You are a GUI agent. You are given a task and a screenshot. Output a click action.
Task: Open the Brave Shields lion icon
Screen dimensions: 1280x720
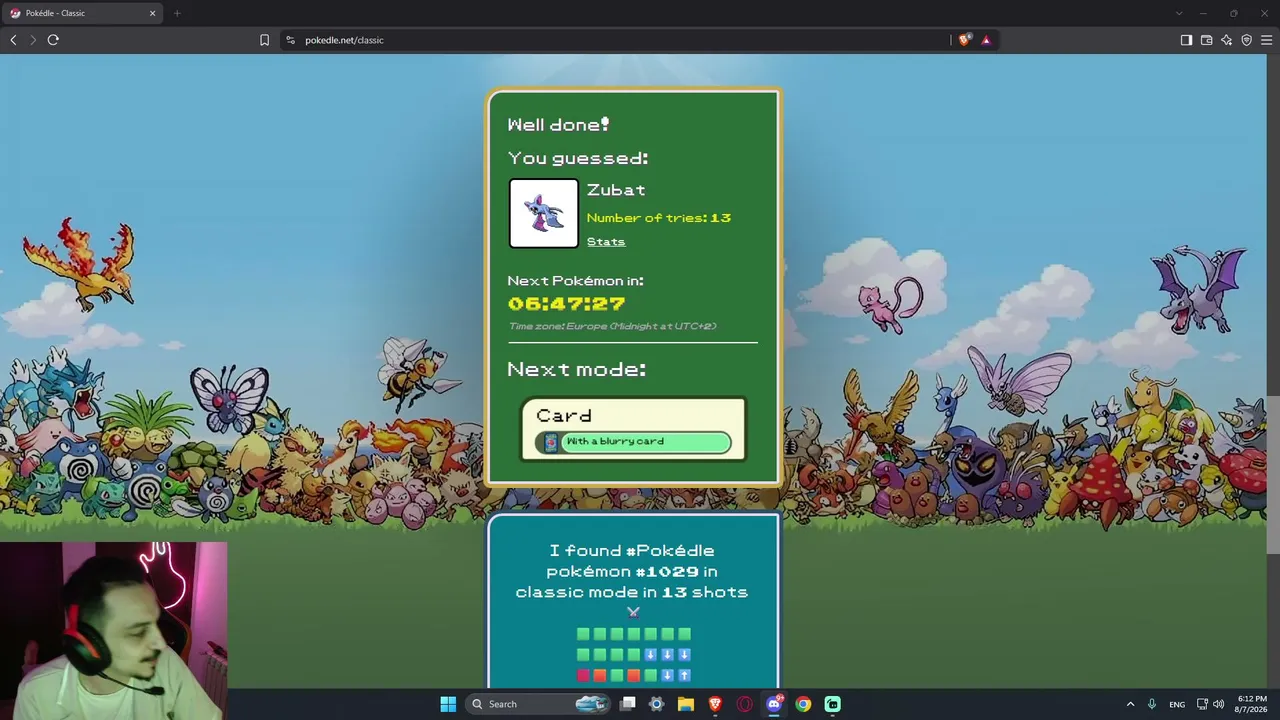[x=964, y=40]
